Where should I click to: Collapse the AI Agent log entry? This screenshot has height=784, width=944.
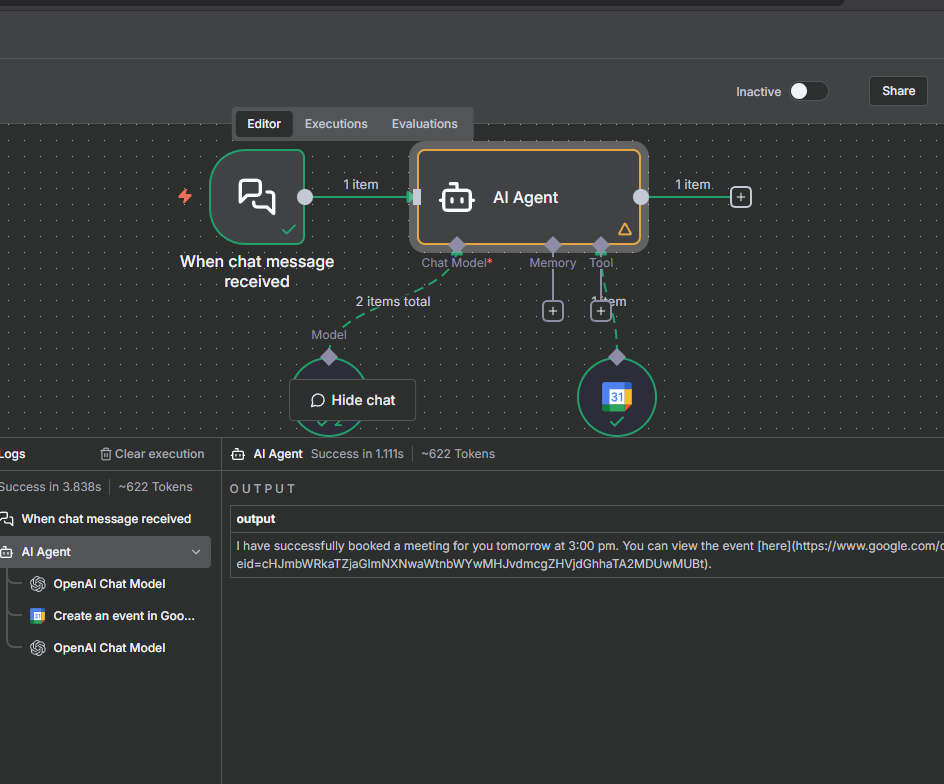click(196, 552)
